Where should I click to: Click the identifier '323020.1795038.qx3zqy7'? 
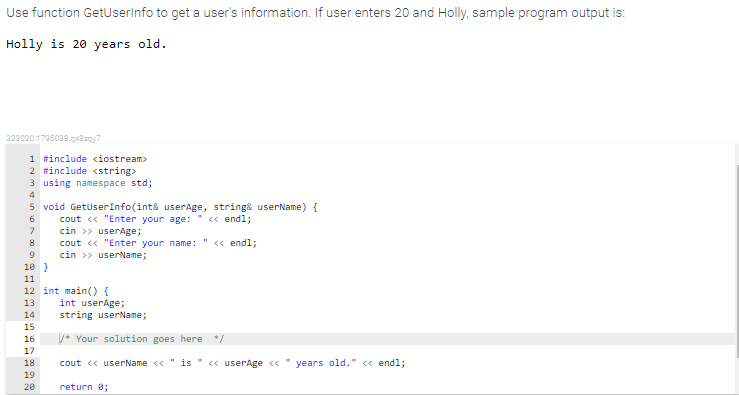[x=53, y=138]
